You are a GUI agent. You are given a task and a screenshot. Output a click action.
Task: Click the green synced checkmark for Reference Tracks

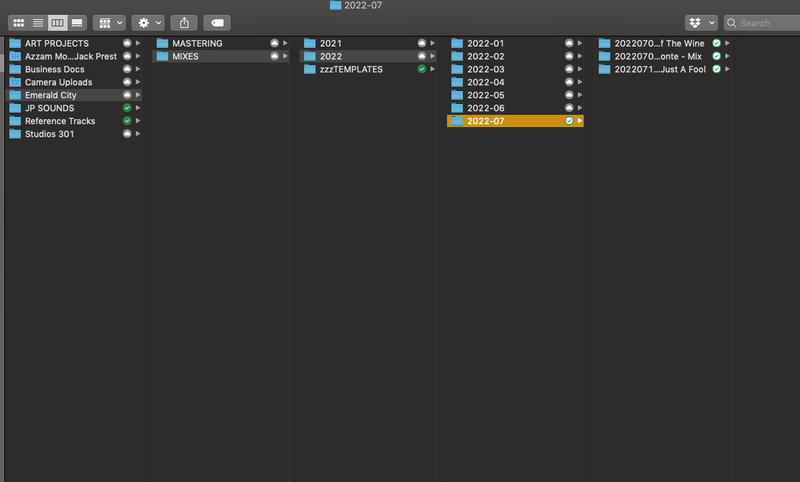pos(127,121)
